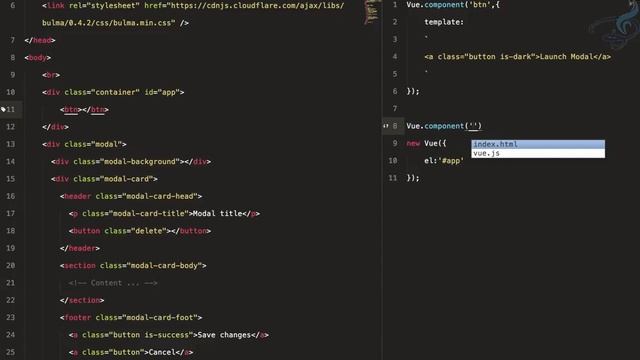This screenshot has width=640, height=360.
Task: Click the </header> closing tag
Action: coord(80,248)
